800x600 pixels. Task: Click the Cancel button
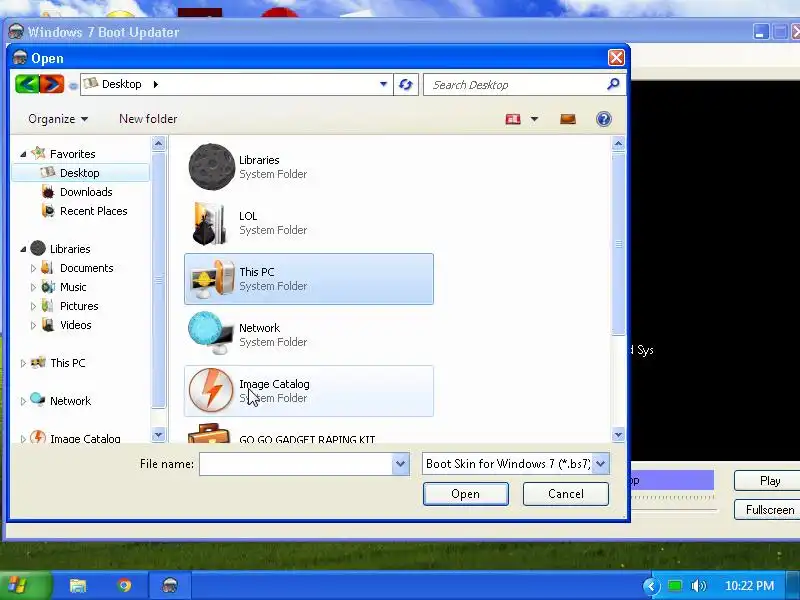566,494
